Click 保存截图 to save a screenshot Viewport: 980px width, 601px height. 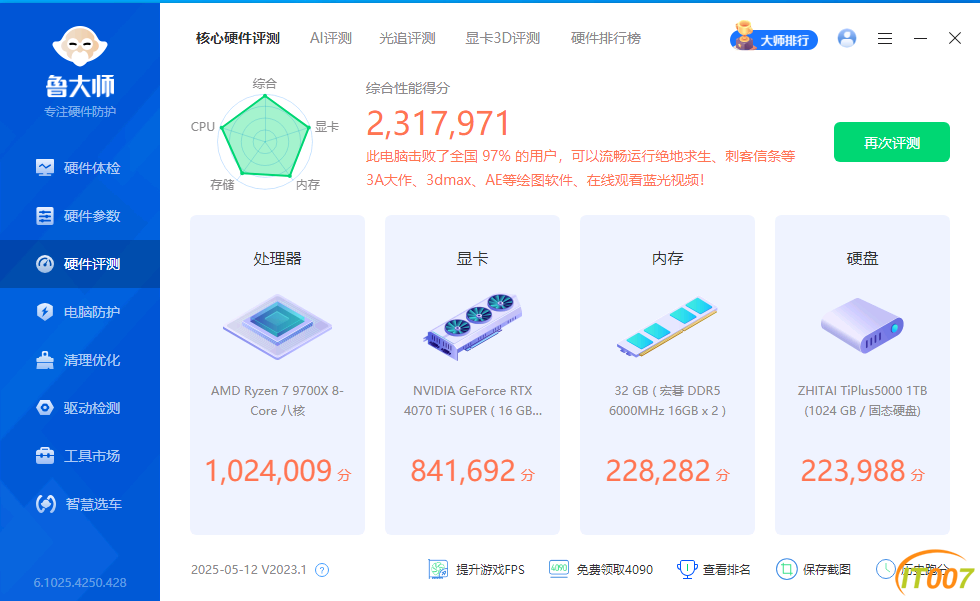coord(813,569)
